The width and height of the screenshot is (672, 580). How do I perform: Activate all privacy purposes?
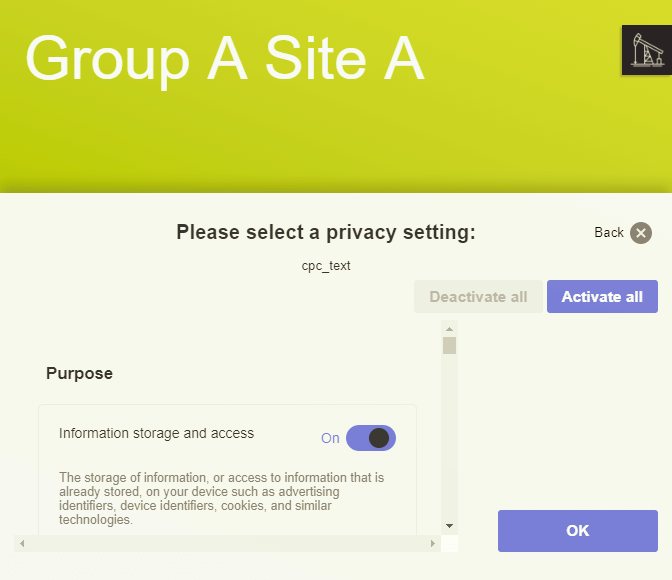pos(602,297)
